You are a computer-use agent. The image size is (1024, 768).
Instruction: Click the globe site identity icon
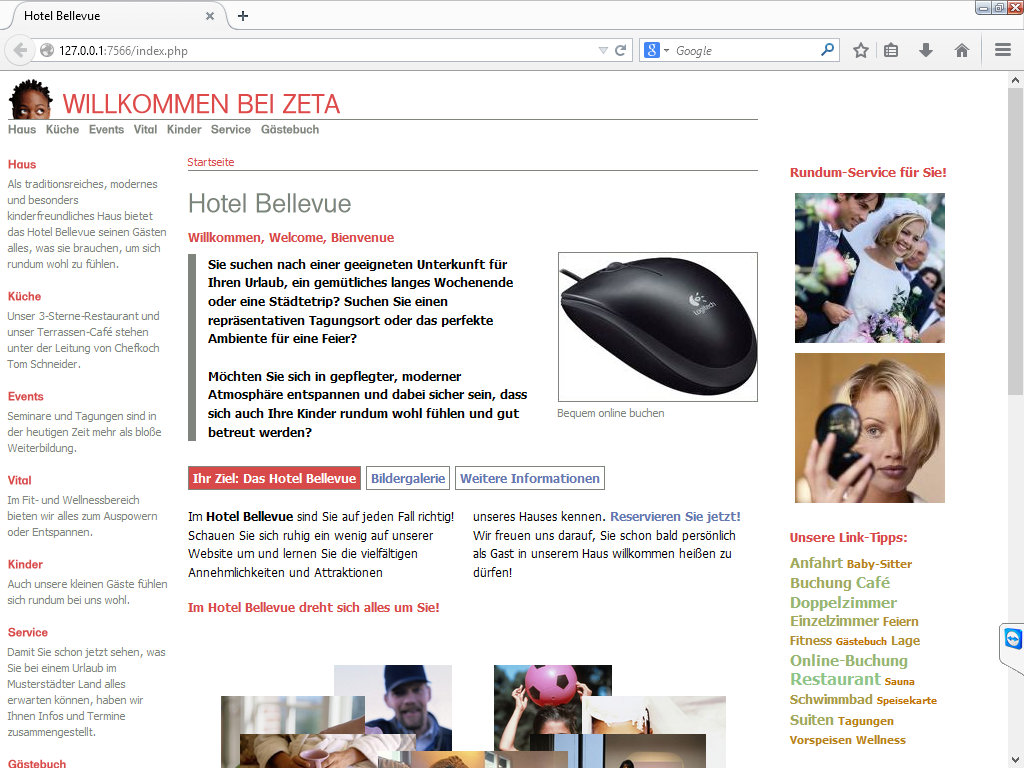pyautogui.click(x=46, y=50)
